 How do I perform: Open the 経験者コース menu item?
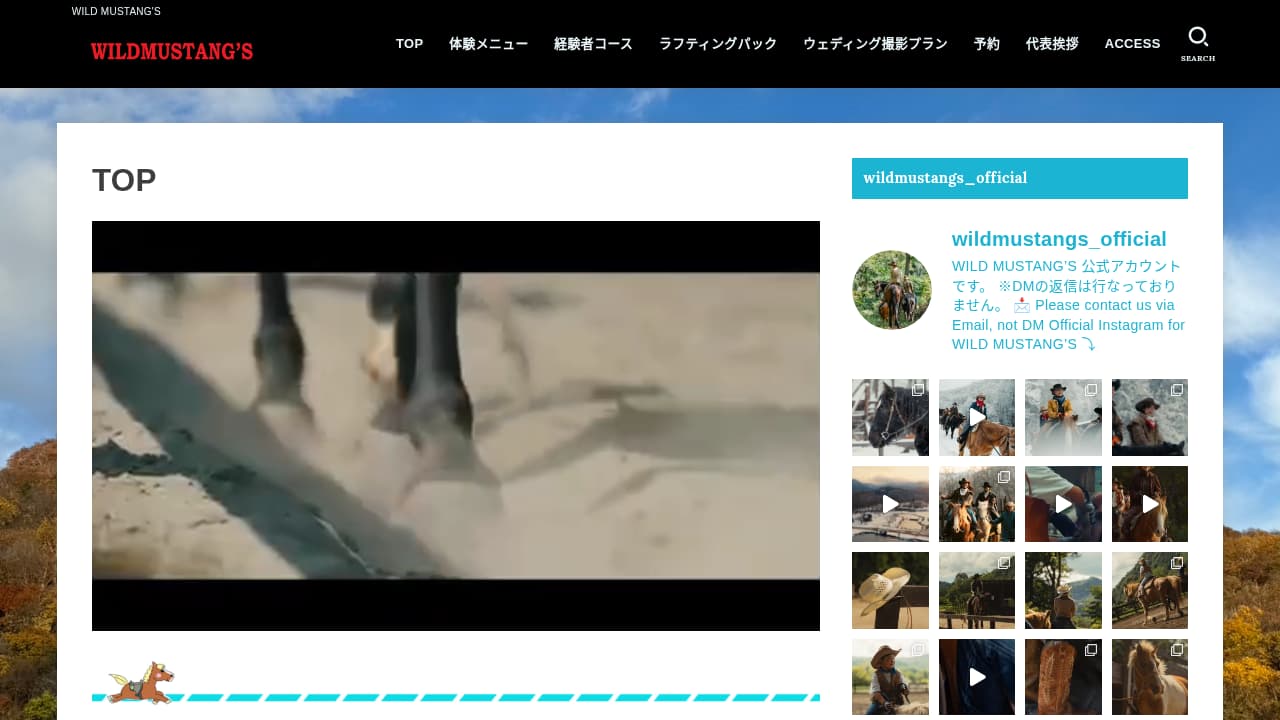(593, 44)
